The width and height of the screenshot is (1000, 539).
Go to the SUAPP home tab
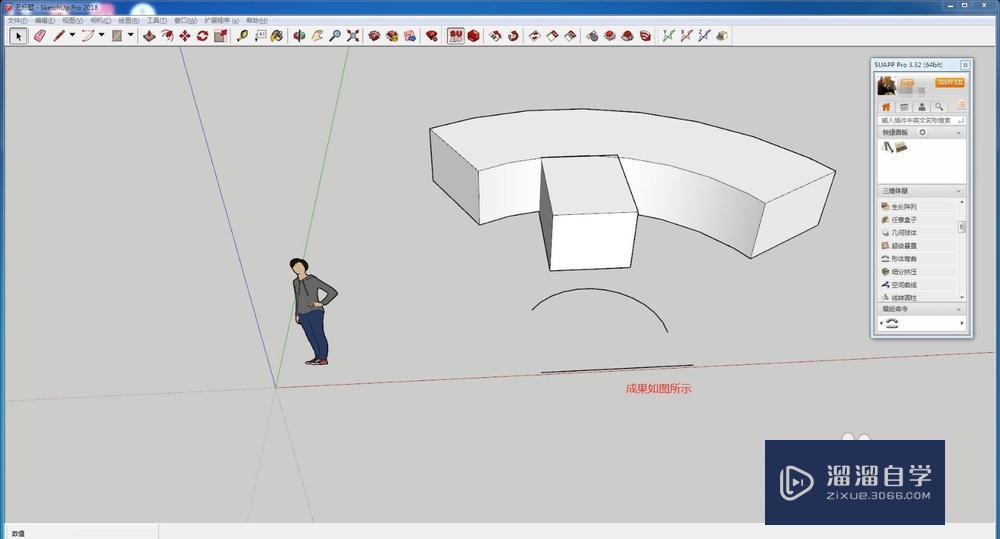point(886,107)
